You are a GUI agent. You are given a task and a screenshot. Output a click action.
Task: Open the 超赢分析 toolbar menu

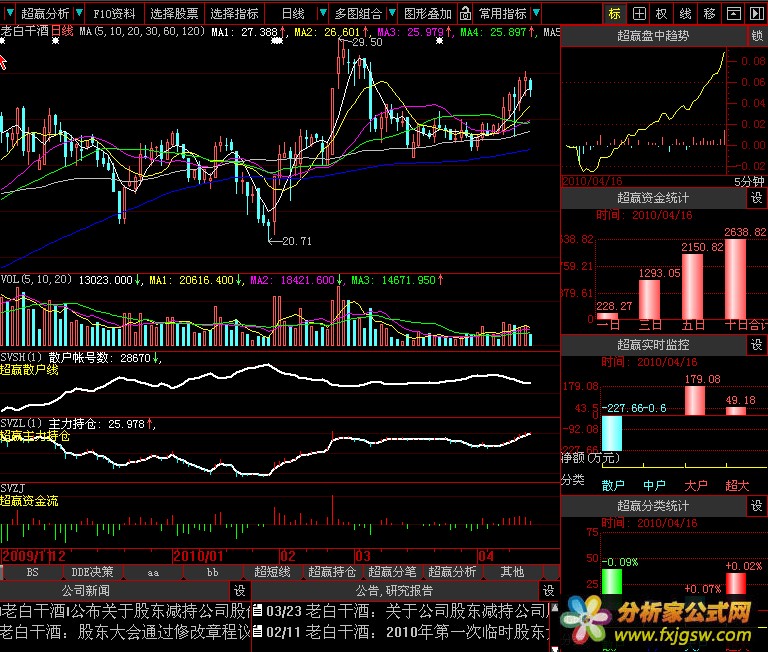[45, 14]
